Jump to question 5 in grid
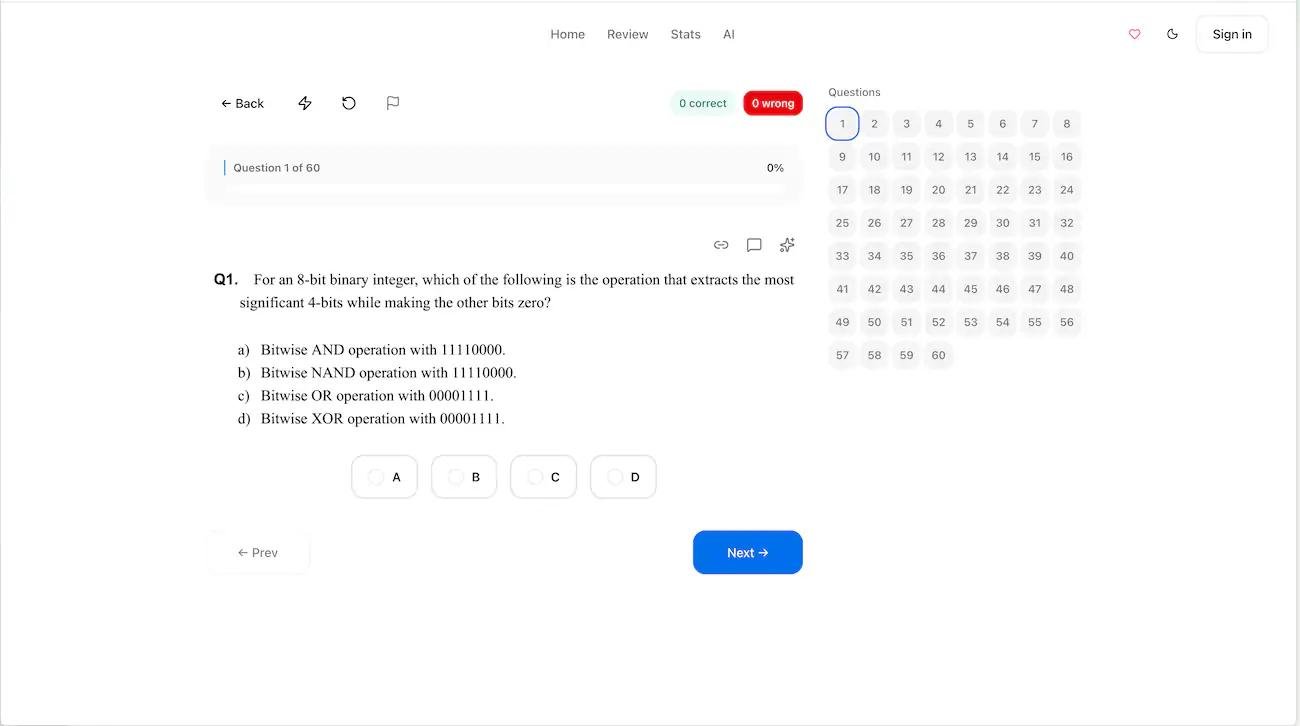Viewport: 1300px width, 726px height. click(x=970, y=124)
